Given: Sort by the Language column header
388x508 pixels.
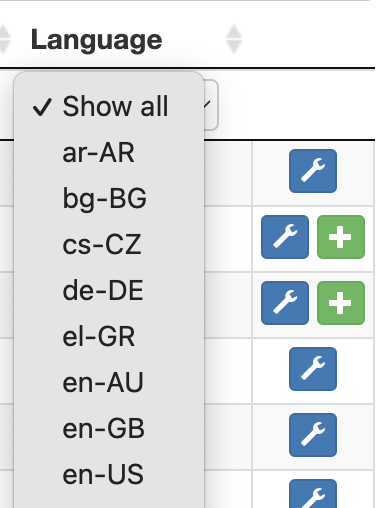Looking at the screenshot, I should click(x=96, y=40).
